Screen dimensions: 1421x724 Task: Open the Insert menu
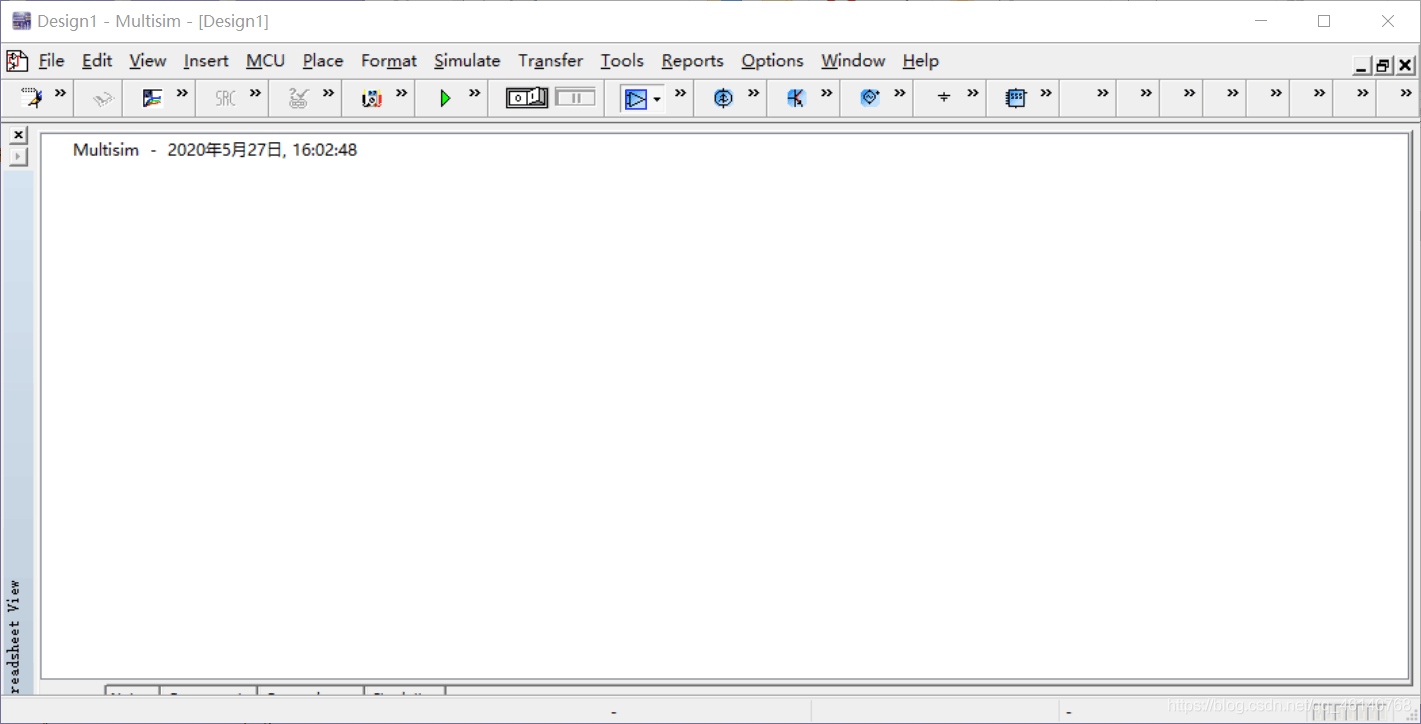tap(206, 61)
